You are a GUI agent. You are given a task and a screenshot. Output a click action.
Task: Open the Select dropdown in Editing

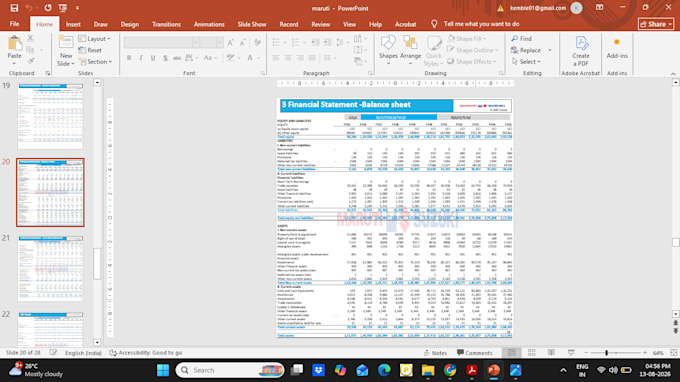coord(526,62)
